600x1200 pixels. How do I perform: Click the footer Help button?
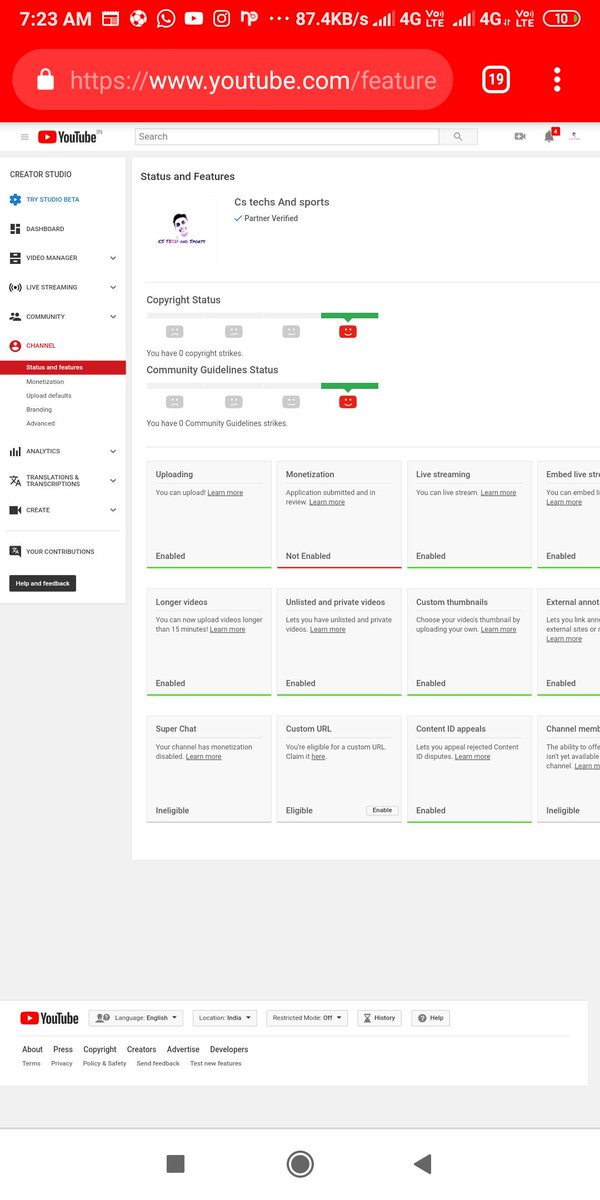click(431, 1018)
